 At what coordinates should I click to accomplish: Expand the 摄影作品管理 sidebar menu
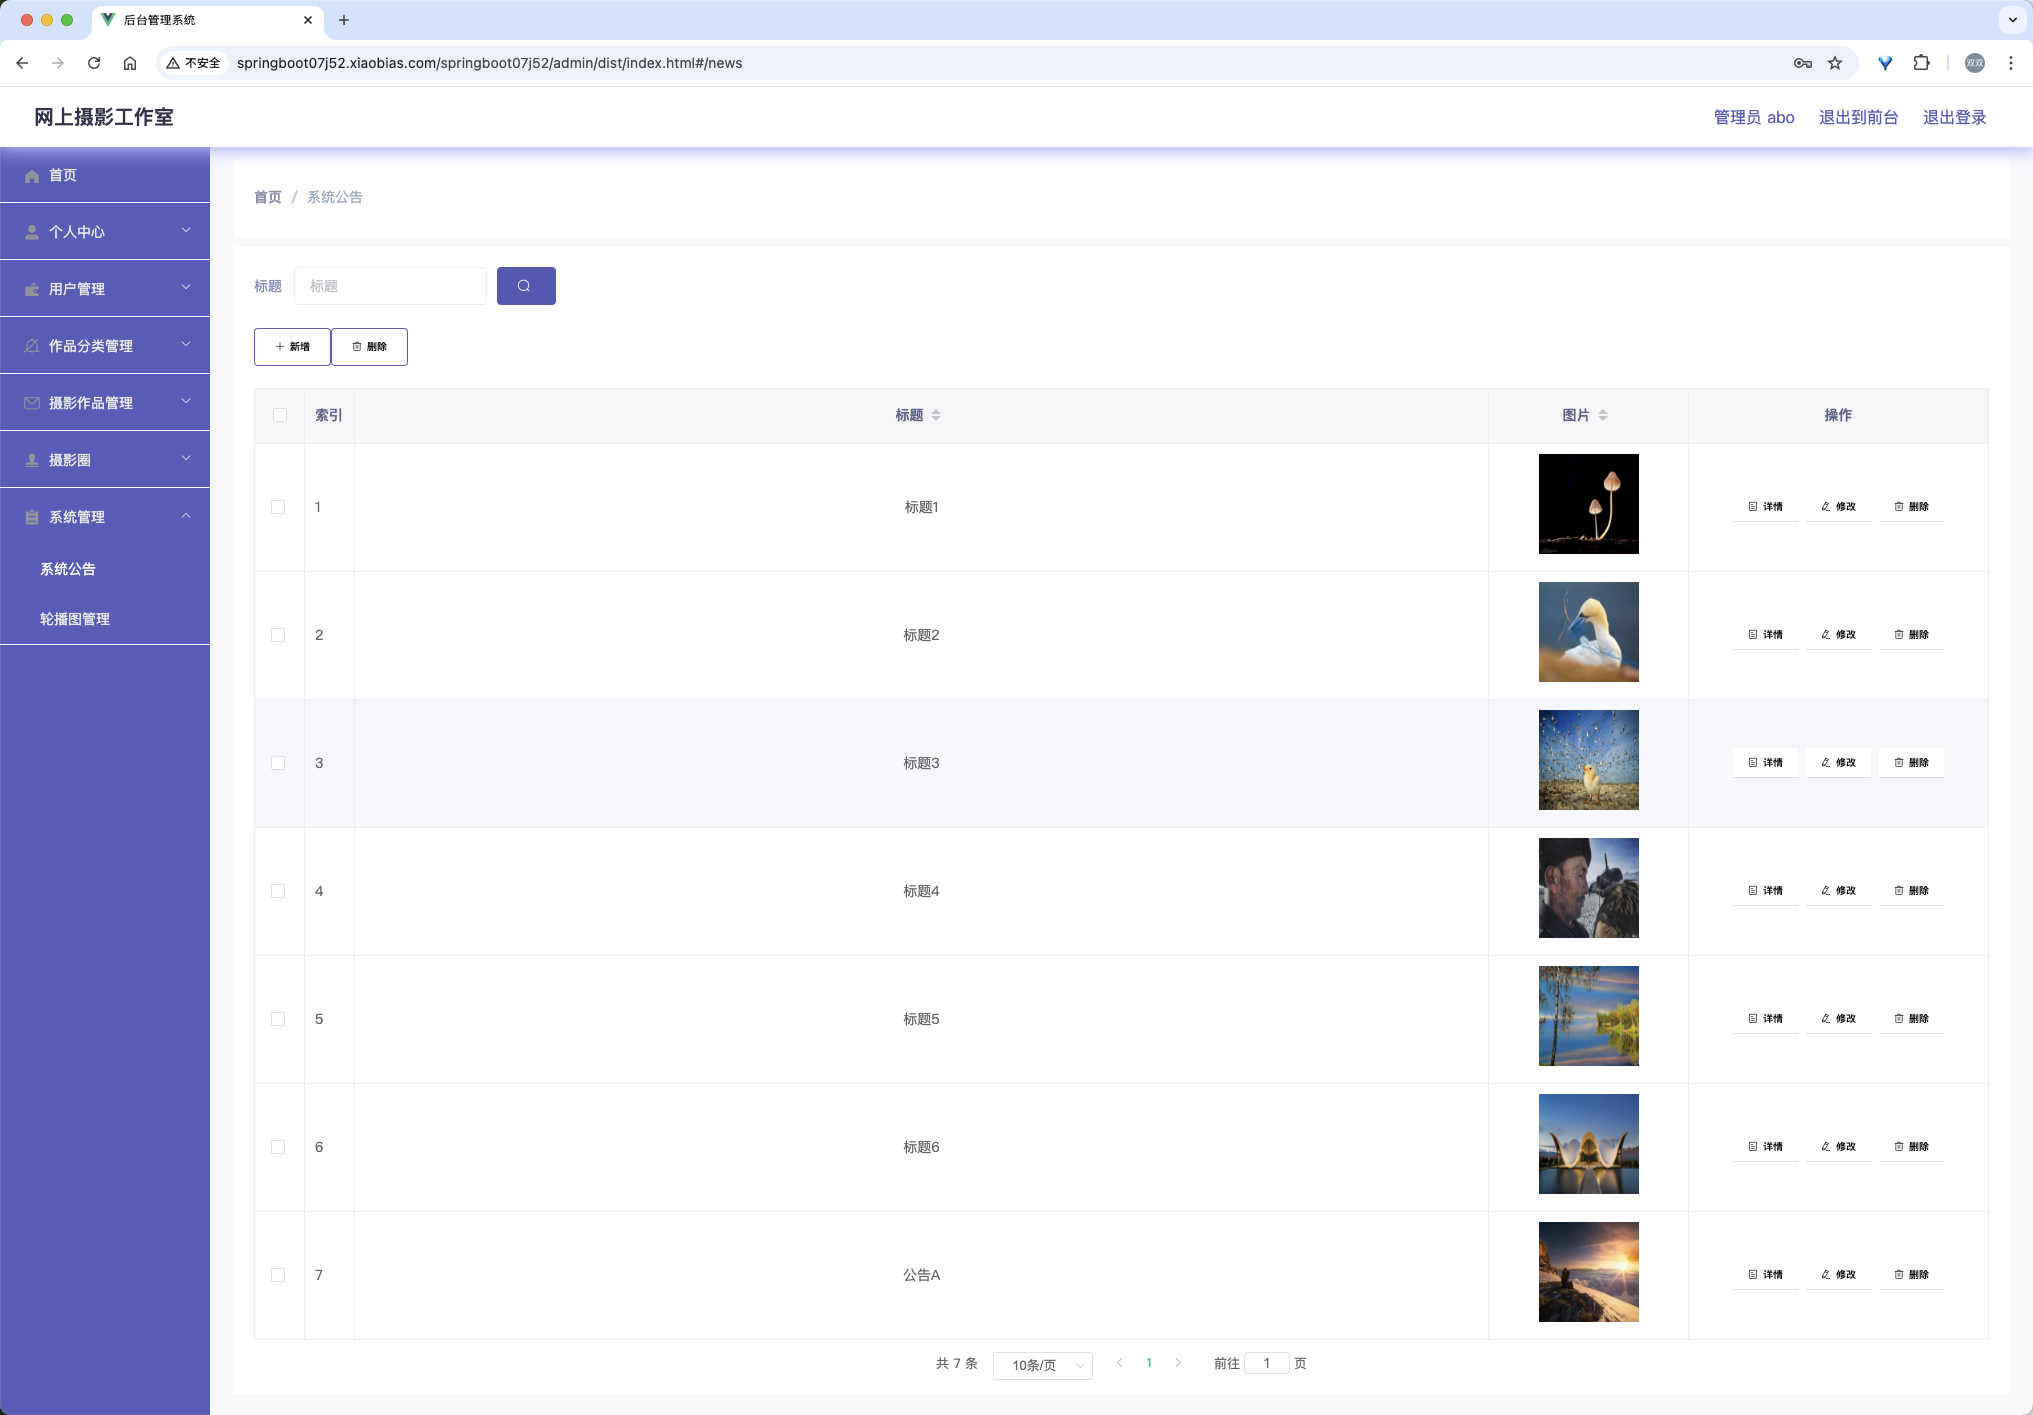[105, 403]
